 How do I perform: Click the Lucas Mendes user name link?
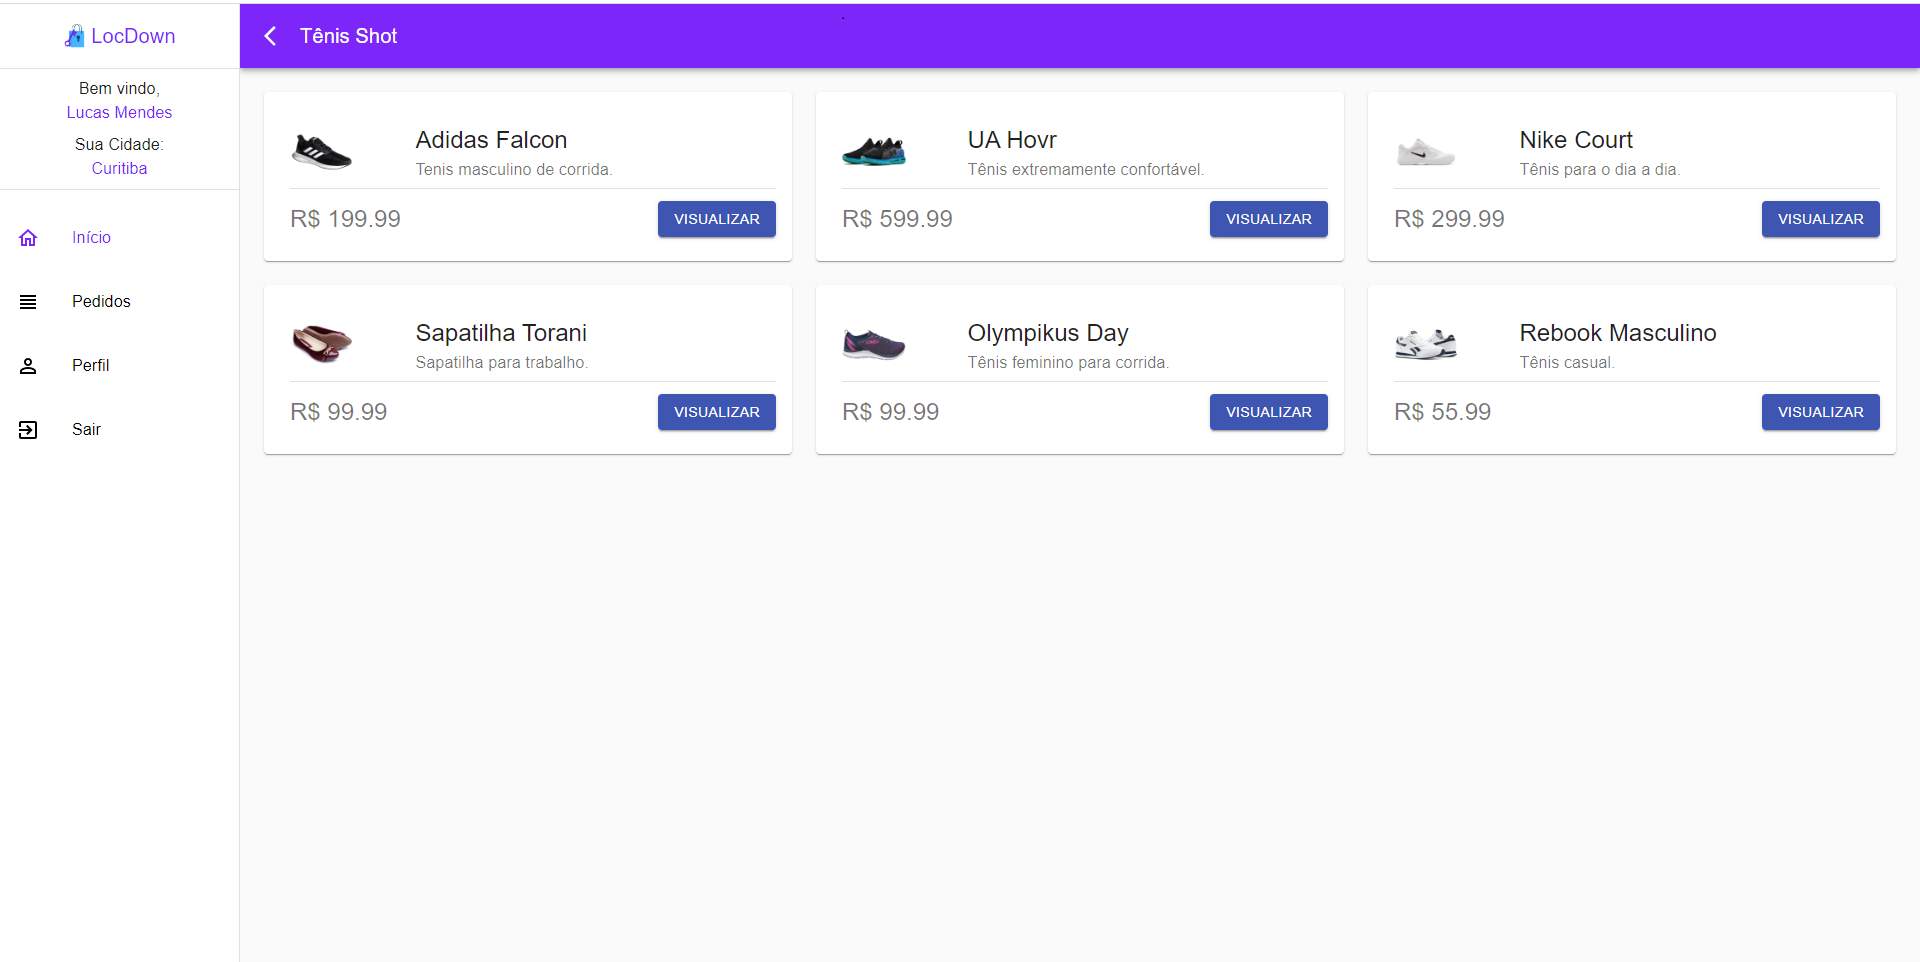coord(119,113)
